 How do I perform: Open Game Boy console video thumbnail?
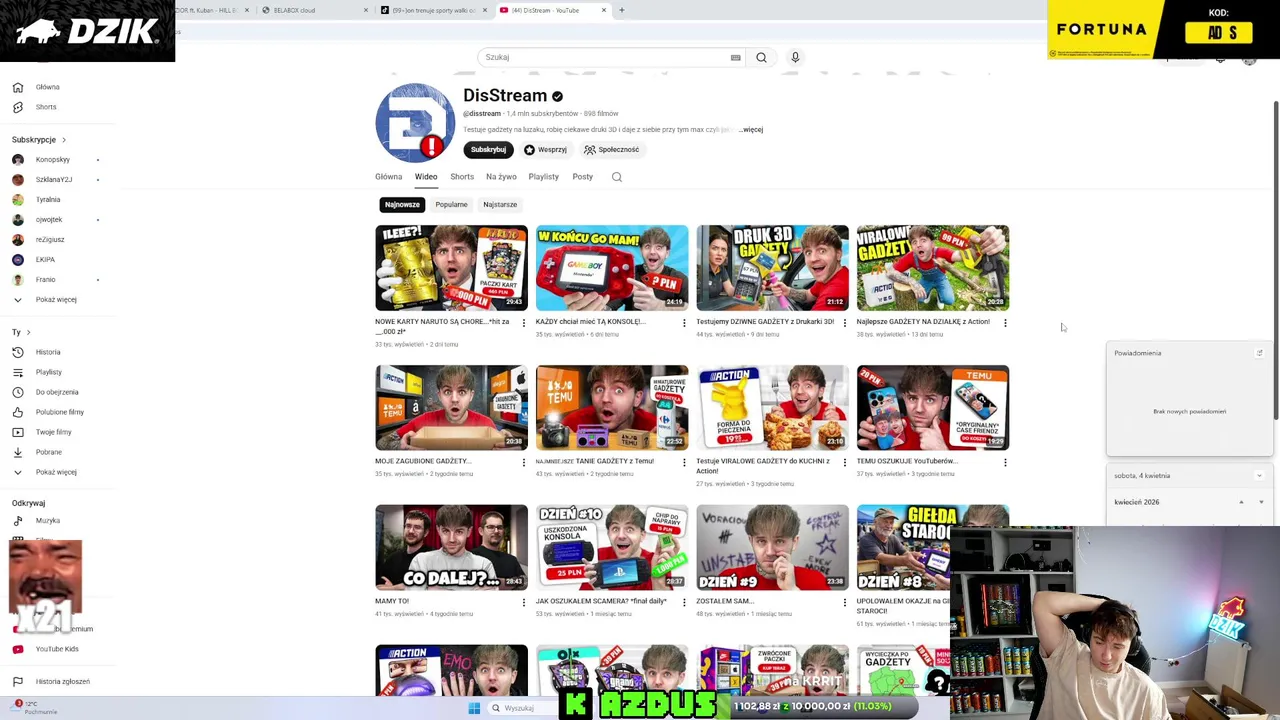click(611, 268)
